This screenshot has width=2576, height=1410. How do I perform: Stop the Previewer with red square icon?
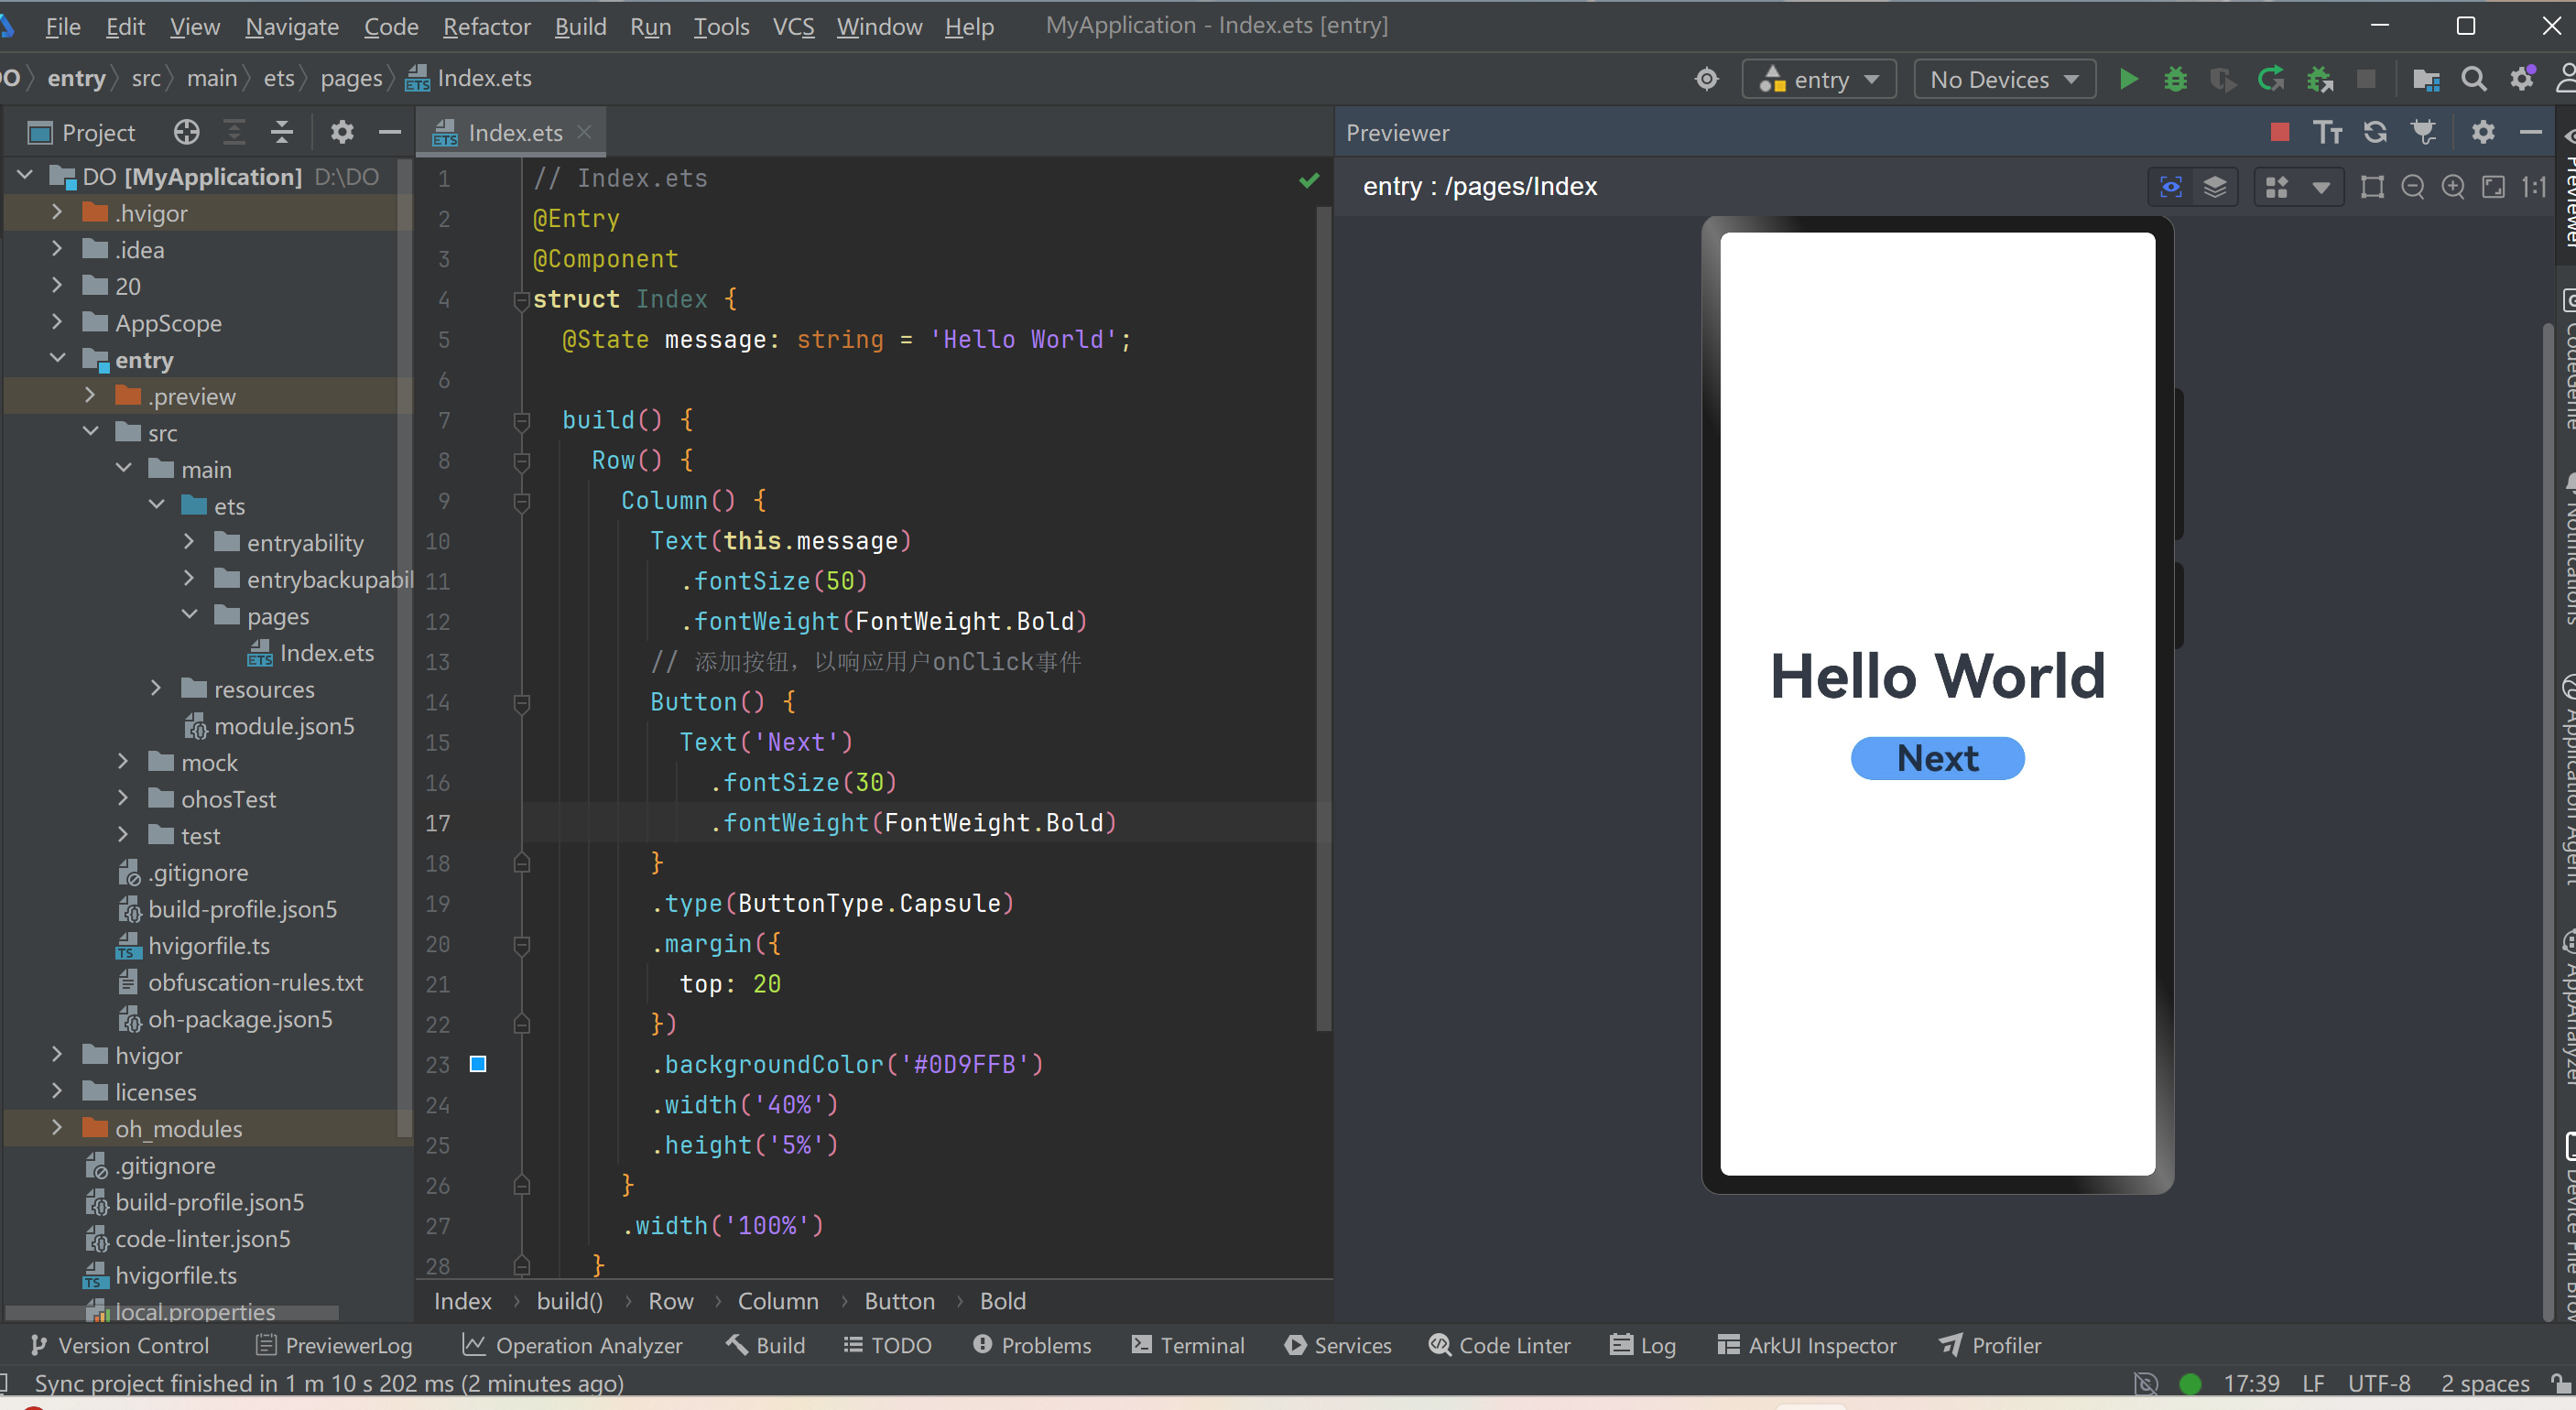pyautogui.click(x=2279, y=132)
